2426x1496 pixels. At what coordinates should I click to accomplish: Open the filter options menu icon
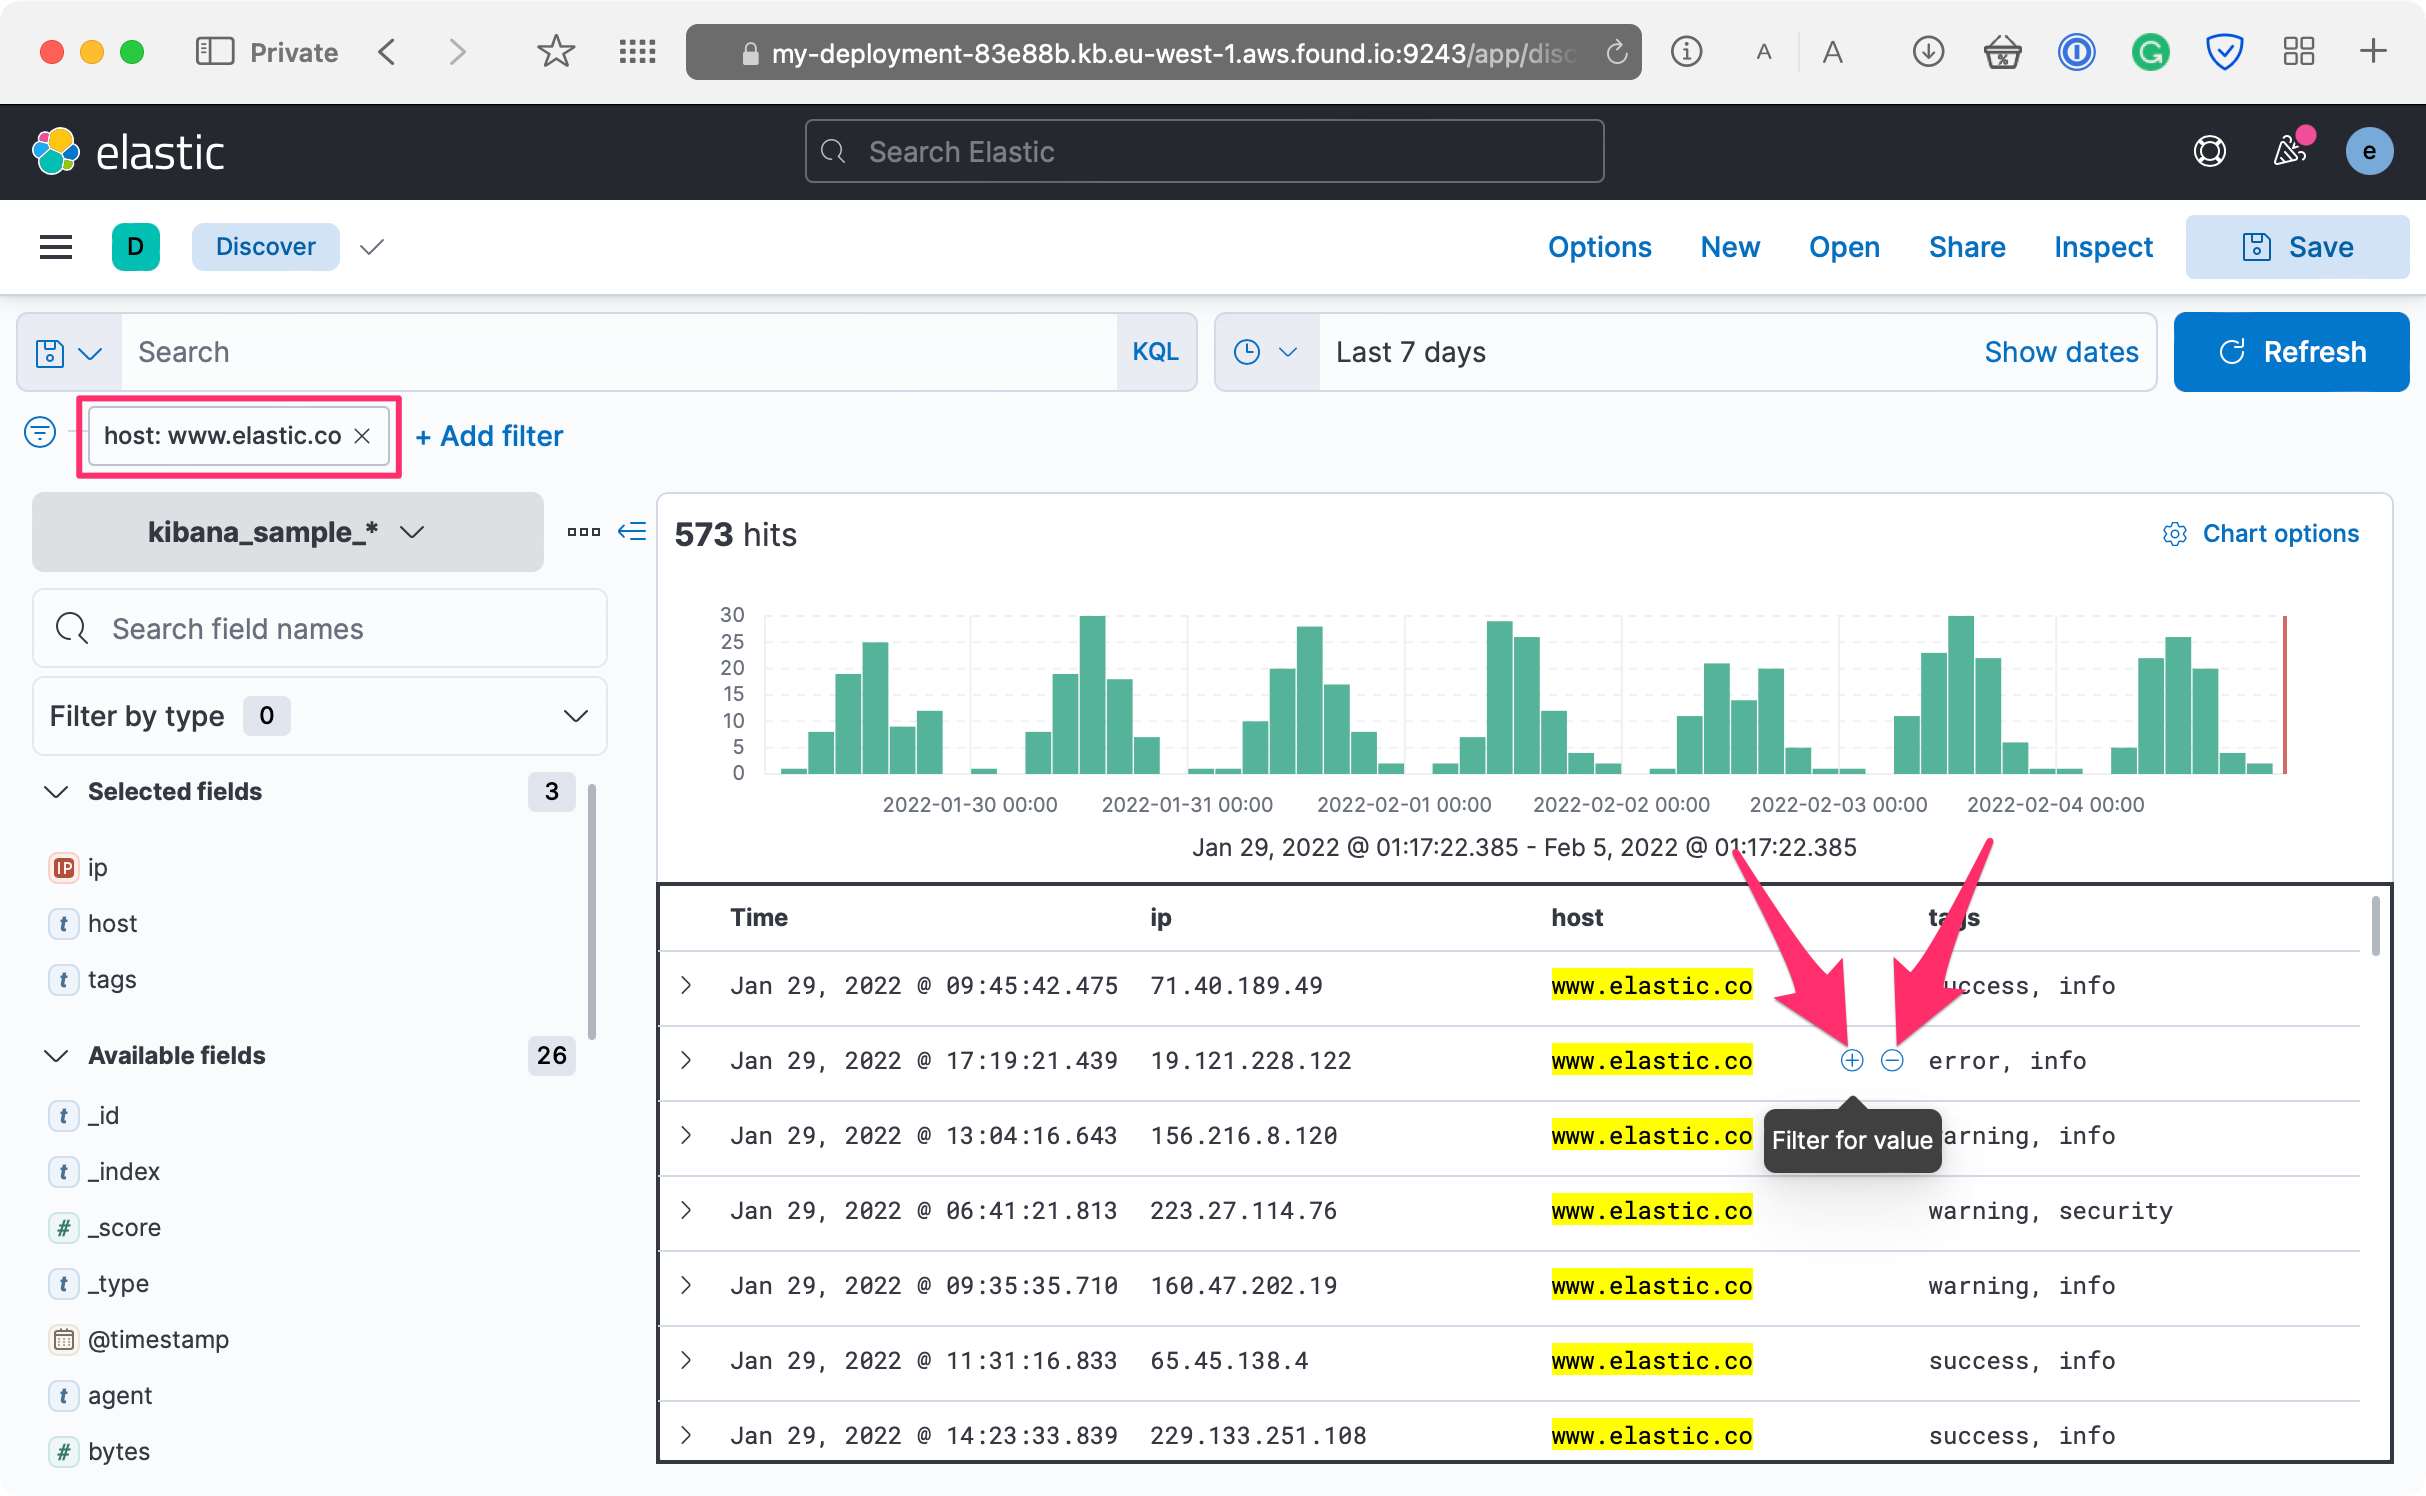pos(40,433)
